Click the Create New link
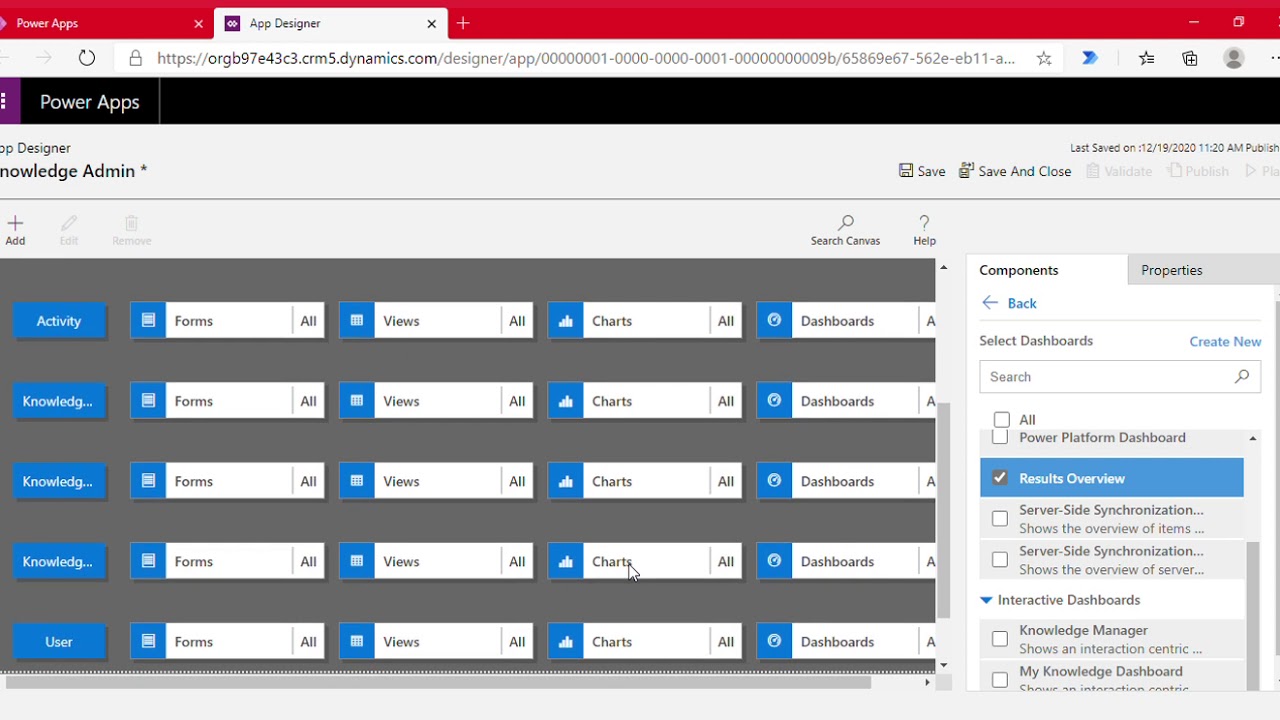 [x=1225, y=341]
